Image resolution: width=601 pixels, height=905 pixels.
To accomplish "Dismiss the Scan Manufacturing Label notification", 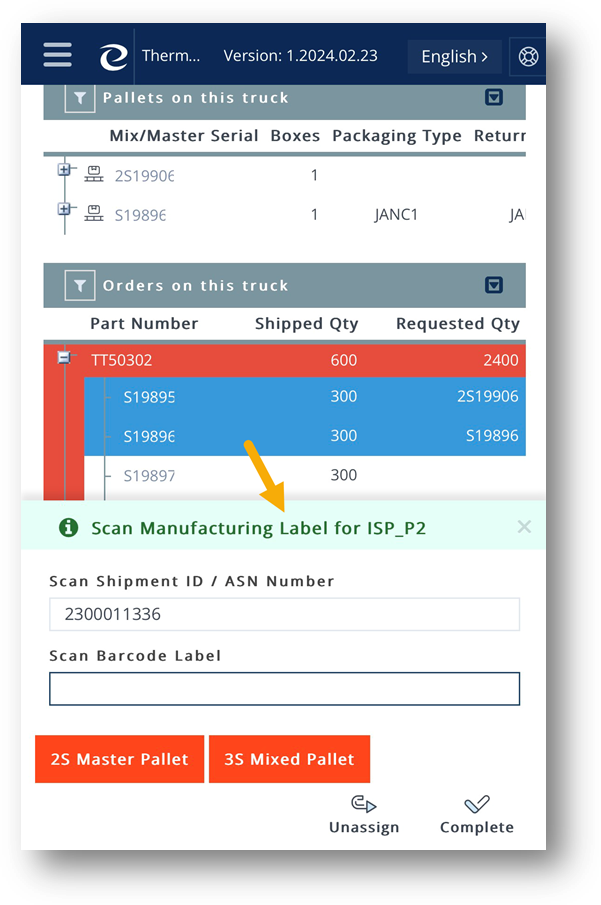I will click(x=524, y=527).
